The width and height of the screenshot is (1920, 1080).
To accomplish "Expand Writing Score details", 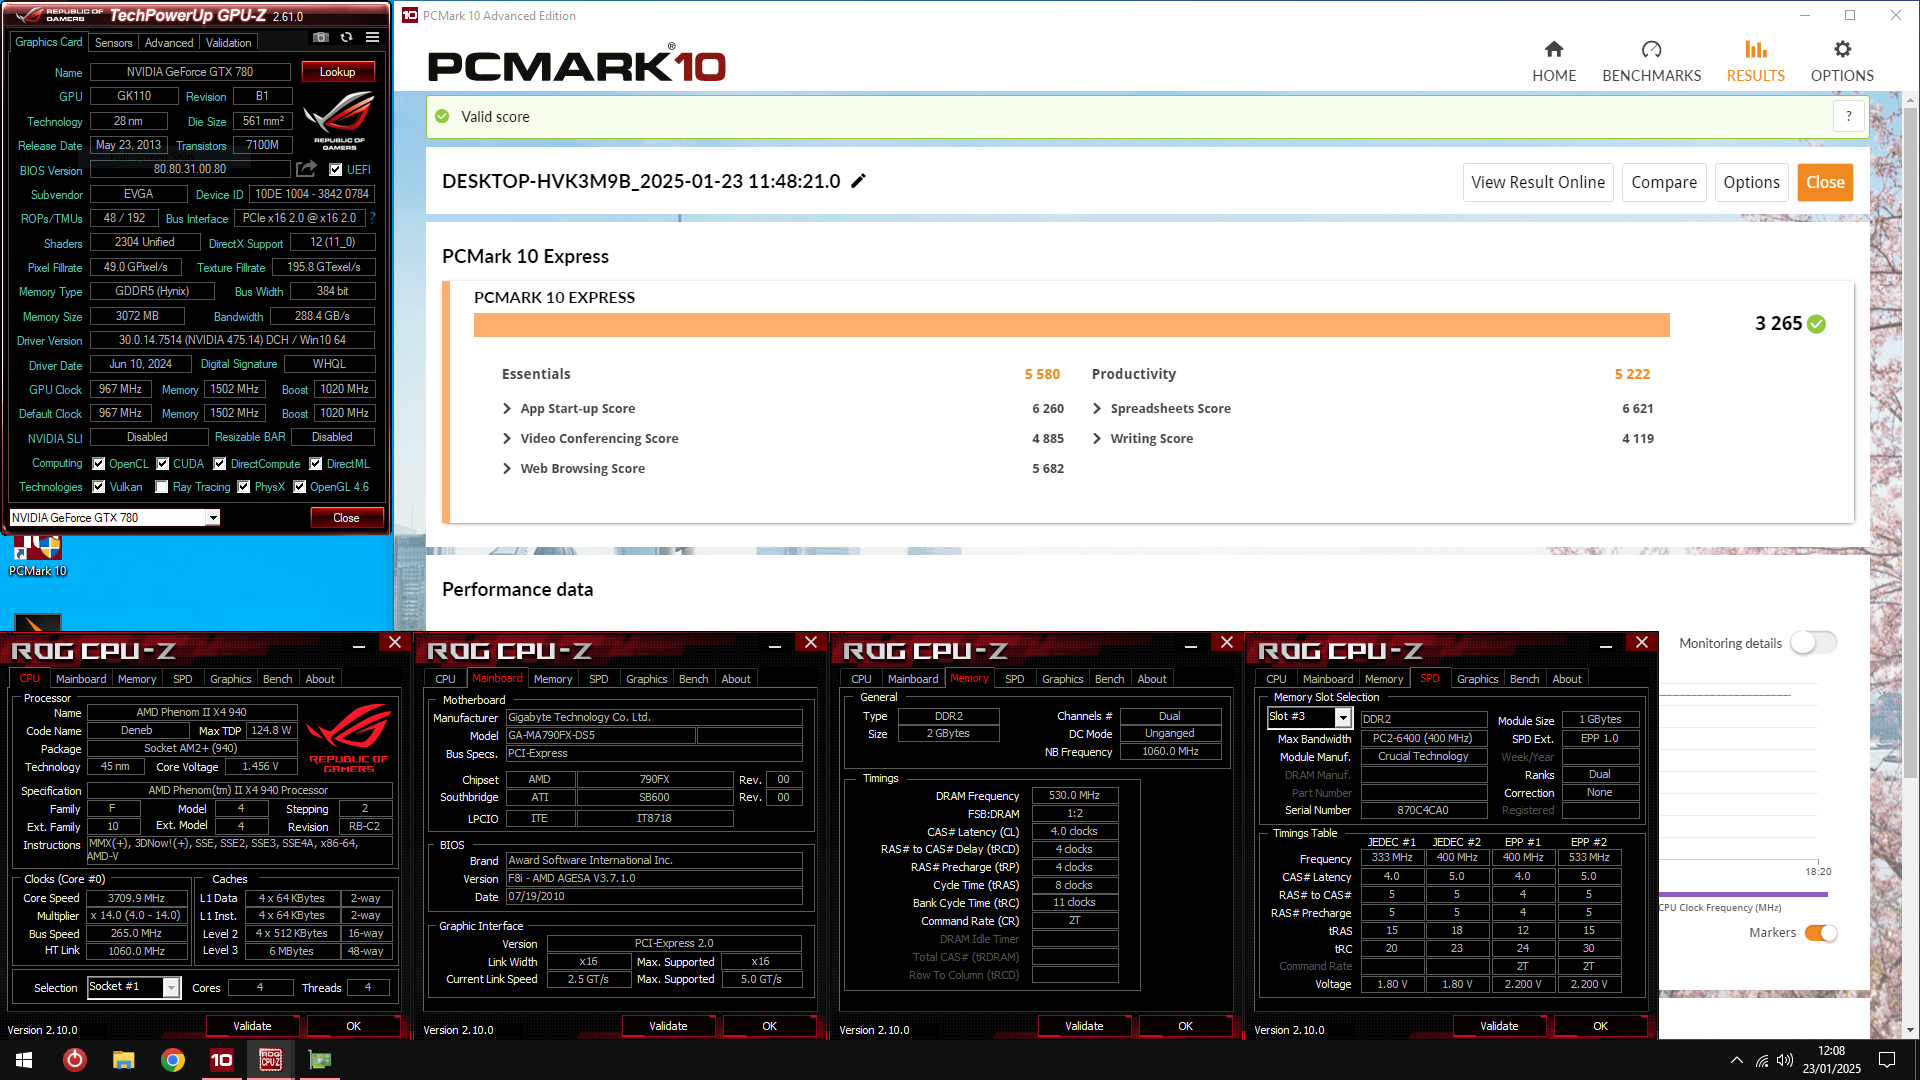I will pos(1097,438).
